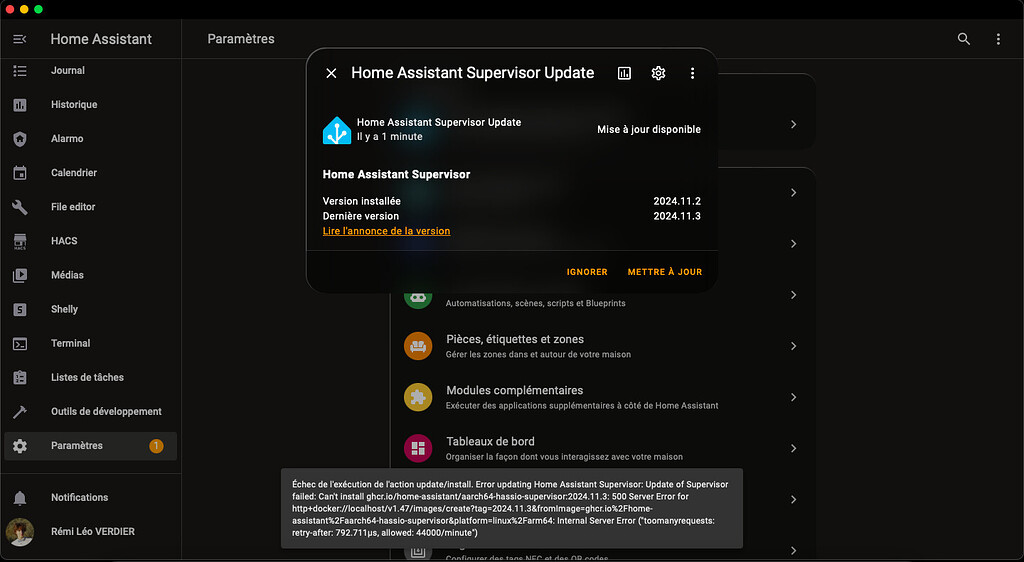Open the Outils de développement label

click(106, 411)
